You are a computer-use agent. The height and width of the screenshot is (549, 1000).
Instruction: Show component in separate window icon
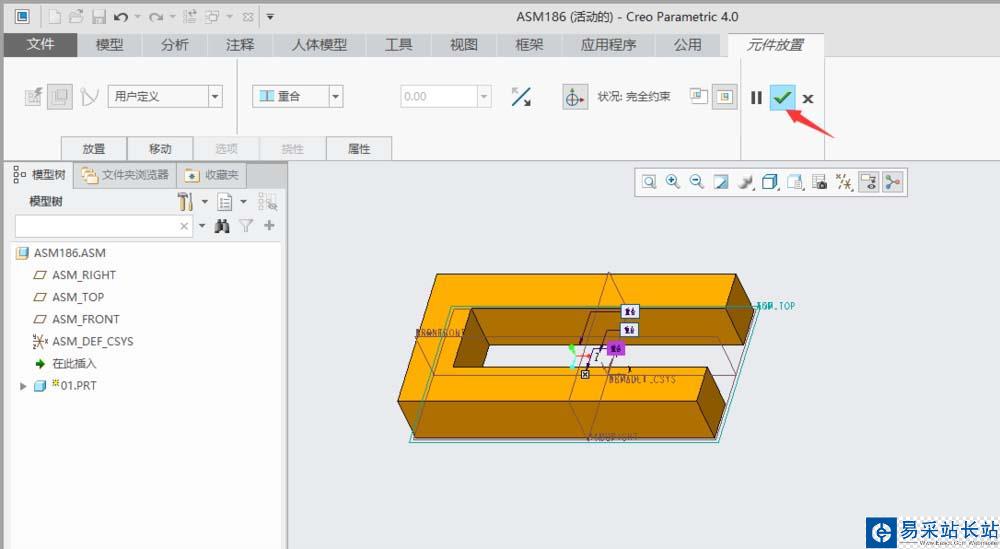(x=698, y=96)
